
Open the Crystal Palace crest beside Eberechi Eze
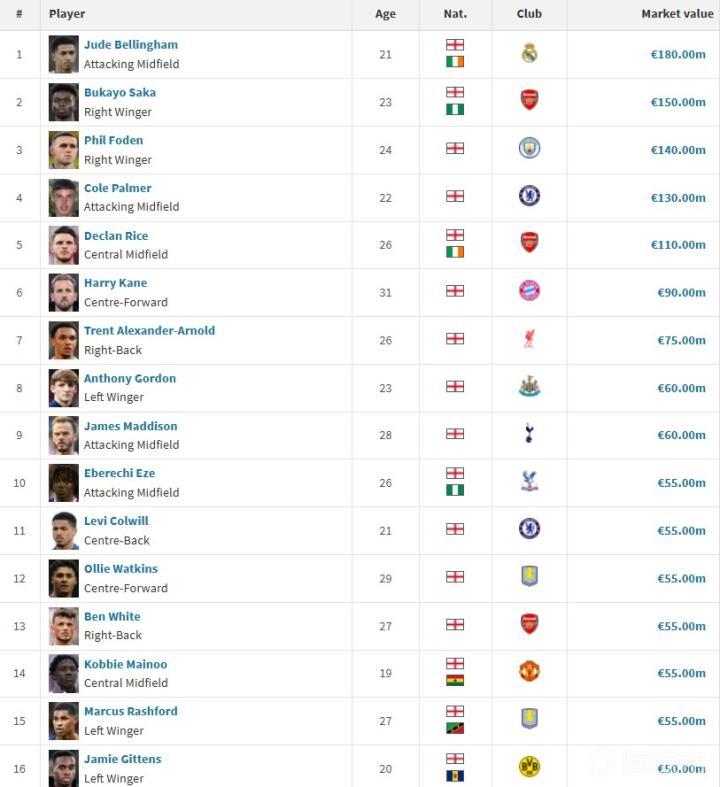coord(529,482)
